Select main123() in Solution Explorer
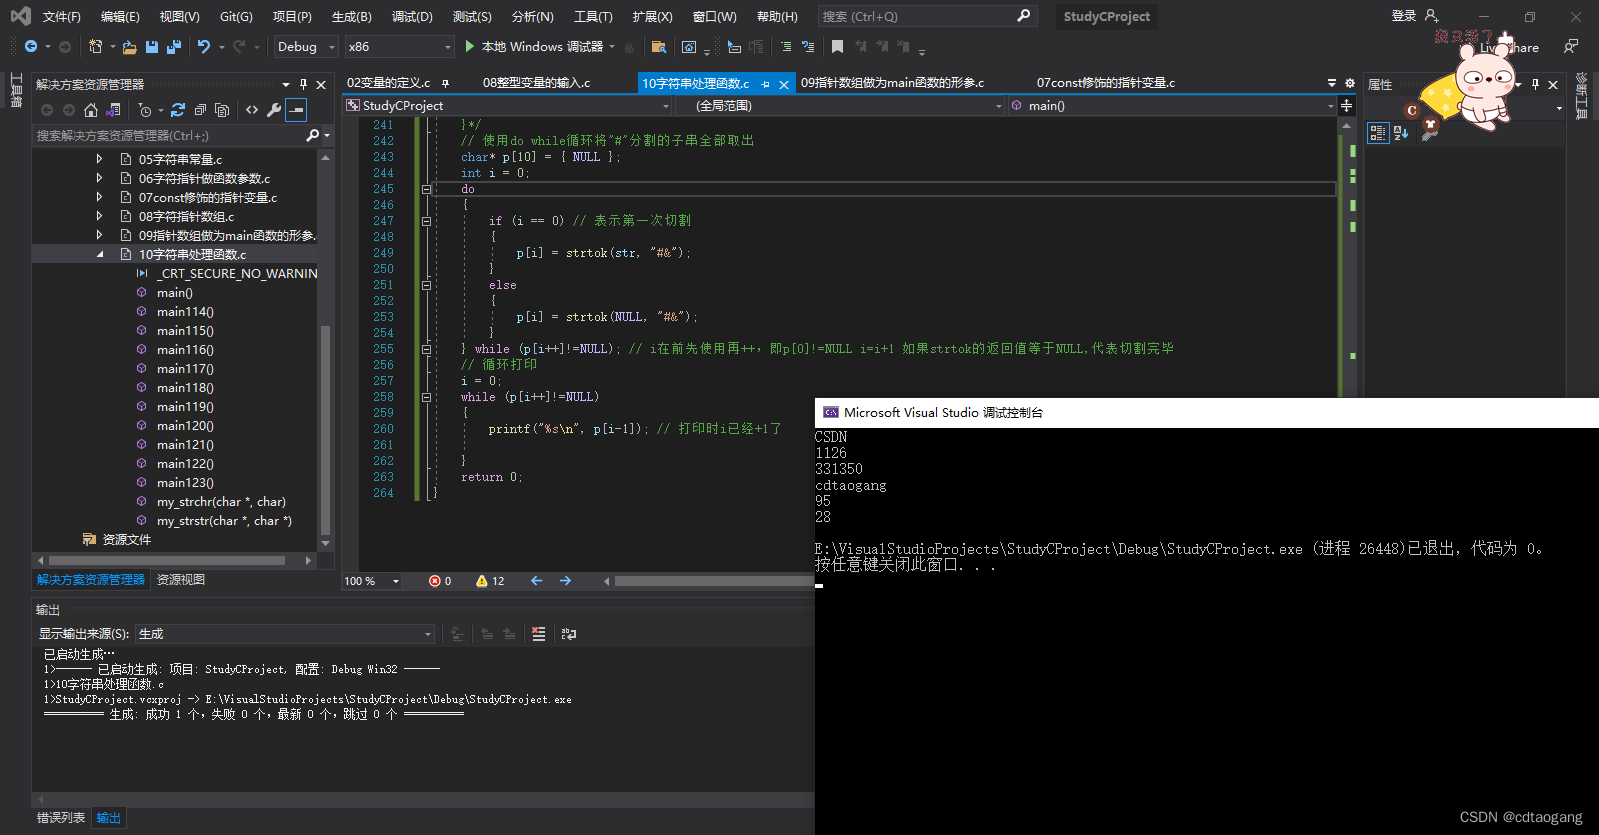This screenshot has width=1599, height=835. pyautogui.click(x=185, y=483)
